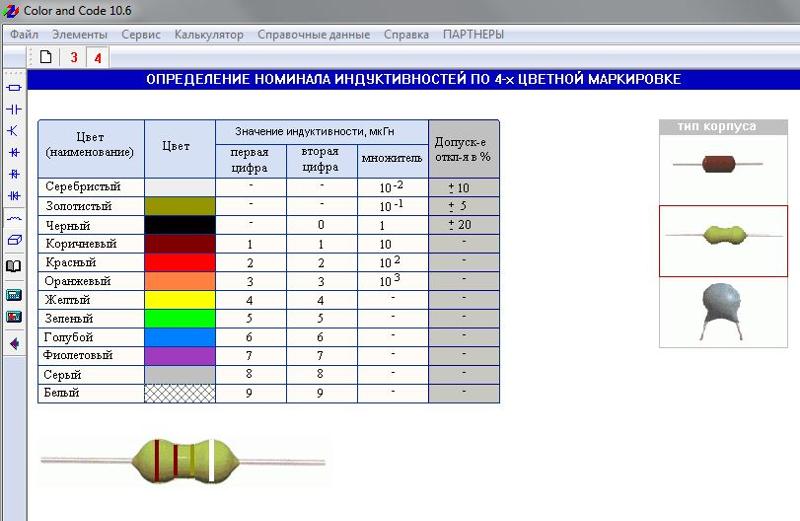Viewport: 800px width, 521px height.
Task: Pick the red color swatch
Action: click(x=180, y=262)
